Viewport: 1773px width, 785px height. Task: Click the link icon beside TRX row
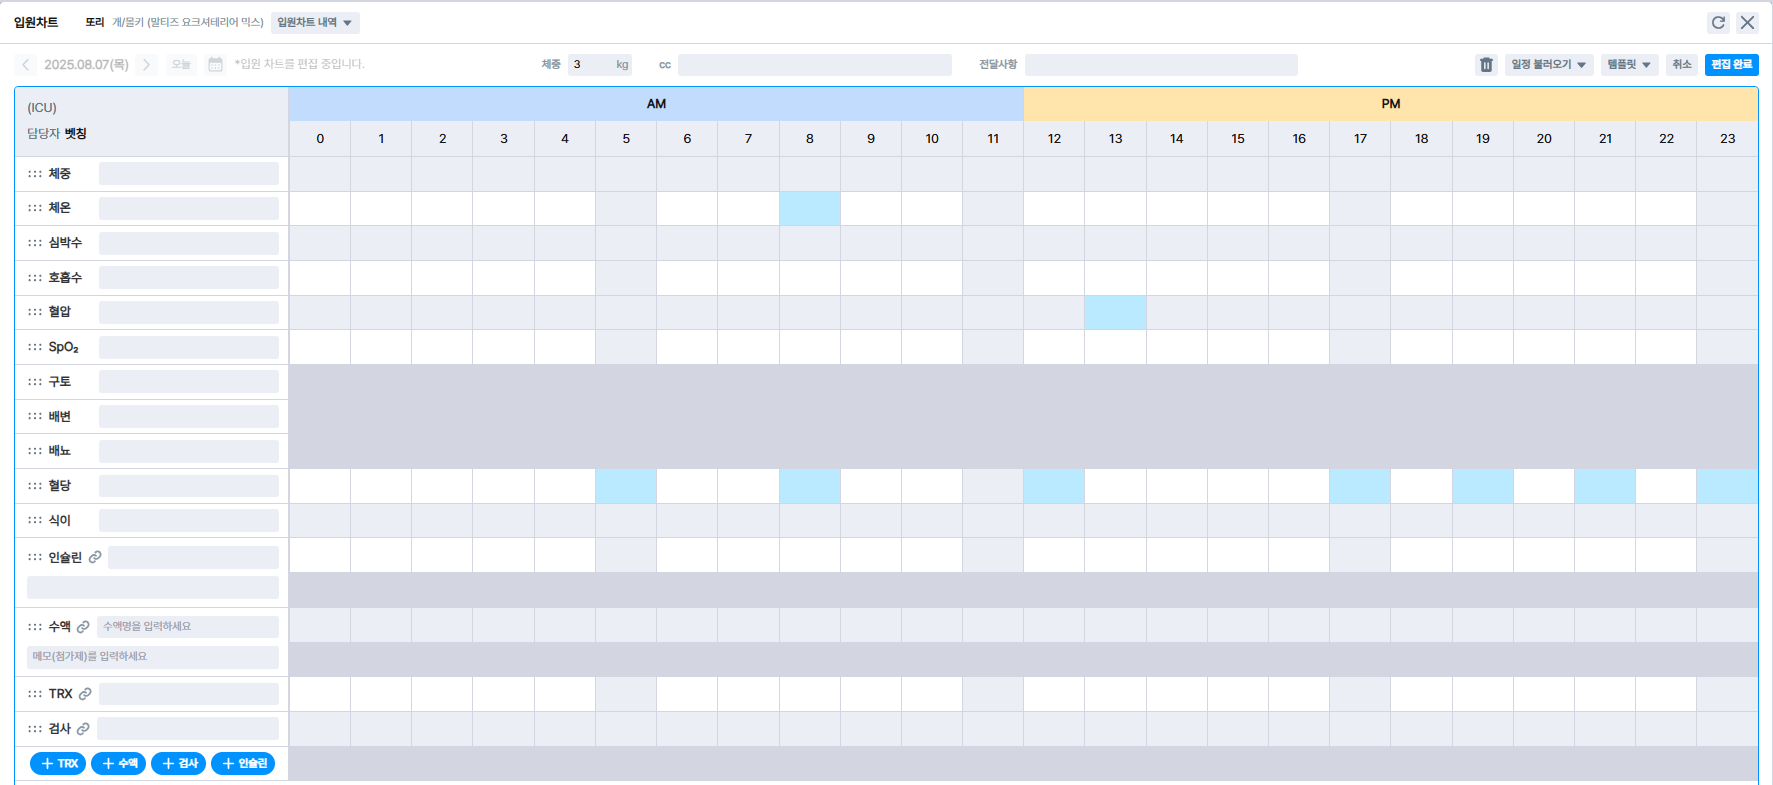click(85, 694)
